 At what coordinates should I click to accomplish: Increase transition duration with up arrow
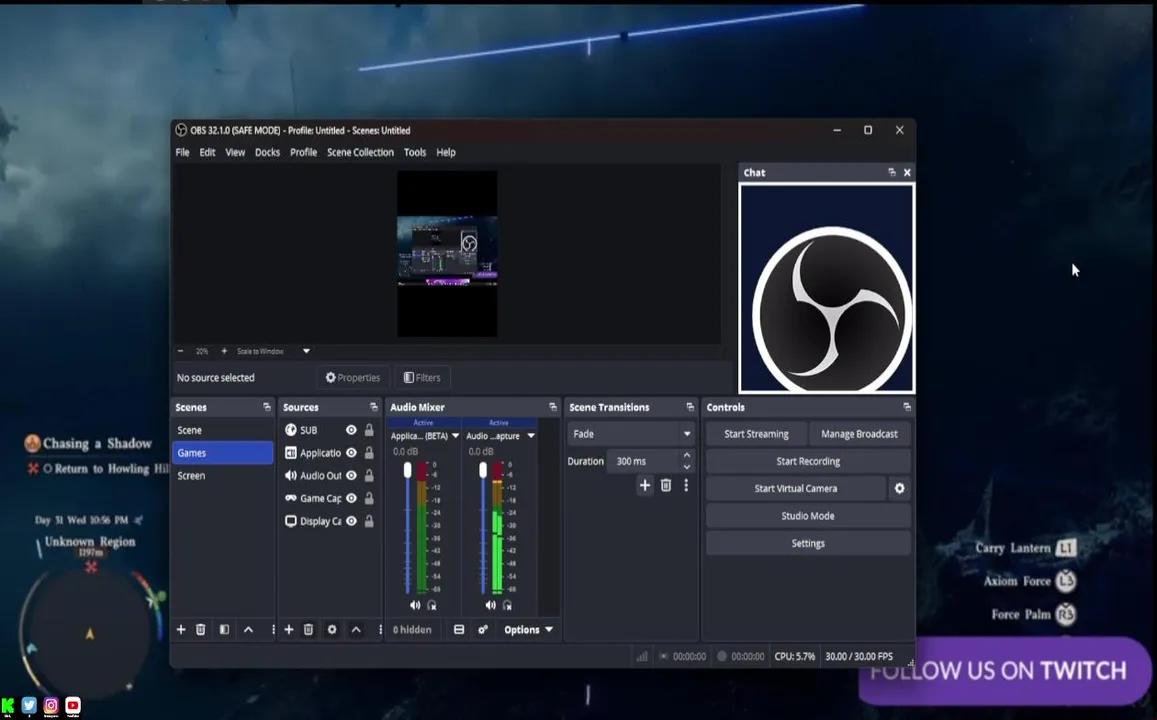pyautogui.click(x=687, y=455)
